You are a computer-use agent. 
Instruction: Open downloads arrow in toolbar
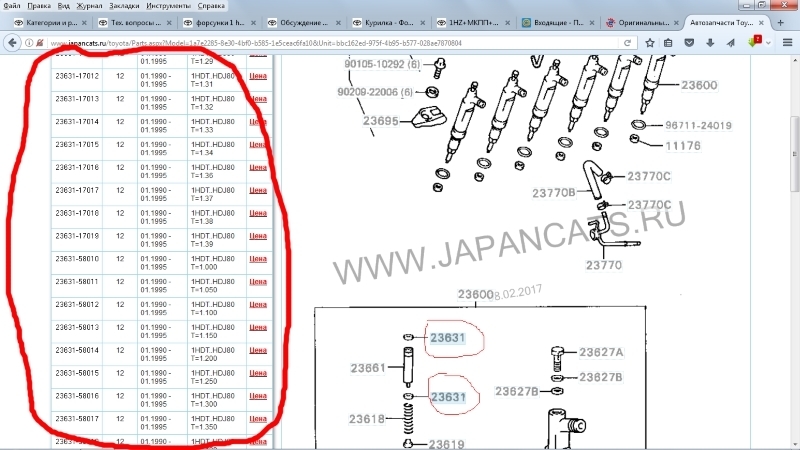point(710,43)
